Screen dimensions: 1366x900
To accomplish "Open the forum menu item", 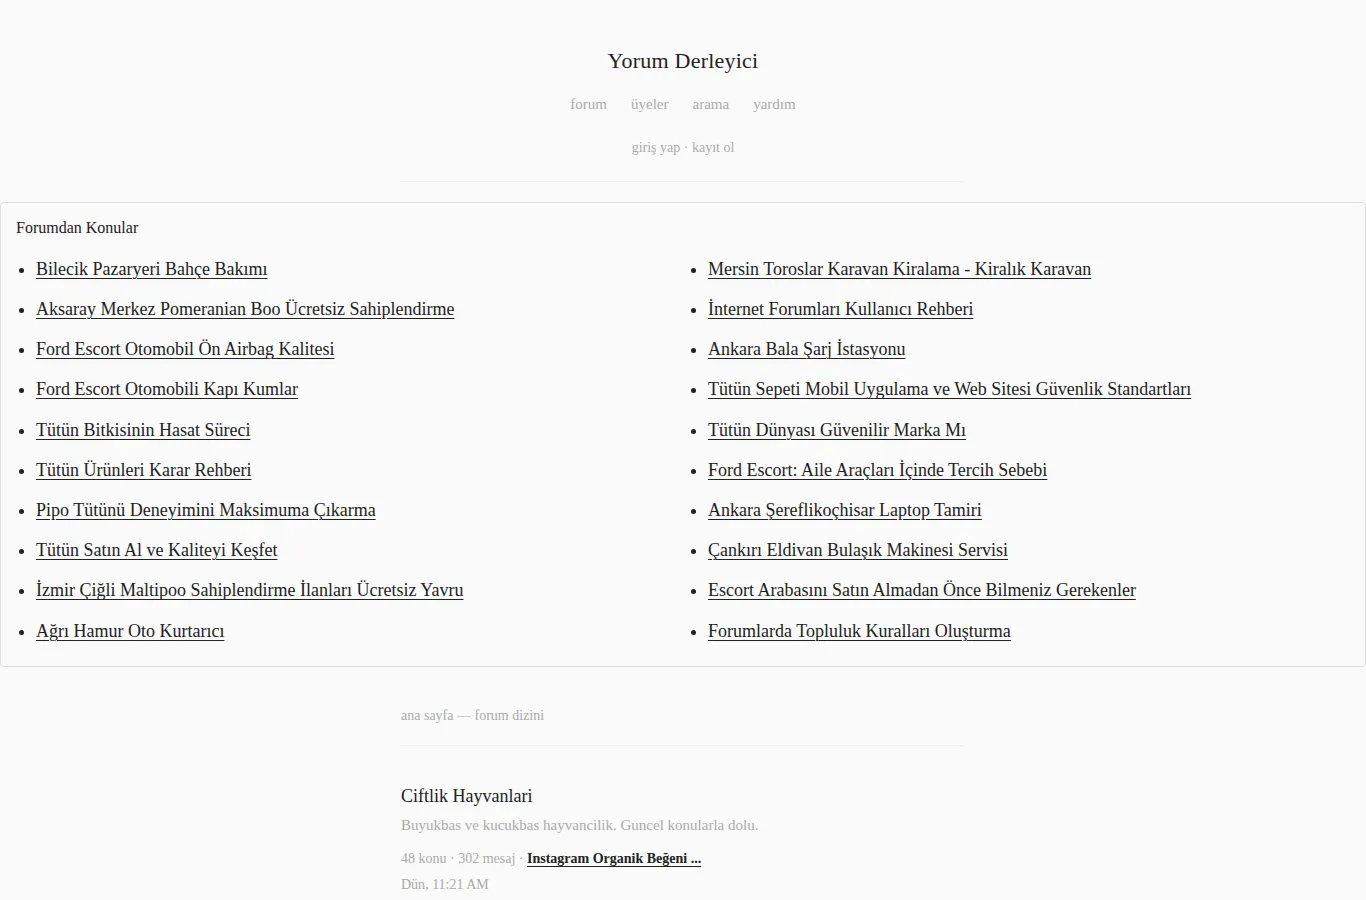I will [x=588, y=104].
